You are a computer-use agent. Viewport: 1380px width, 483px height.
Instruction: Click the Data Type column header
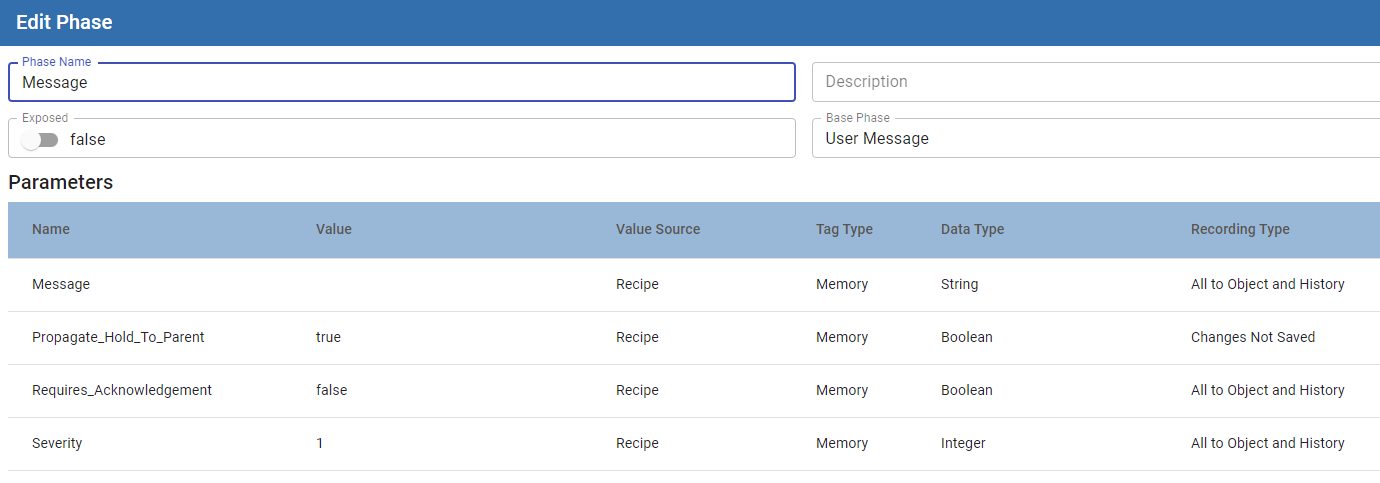click(x=972, y=229)
